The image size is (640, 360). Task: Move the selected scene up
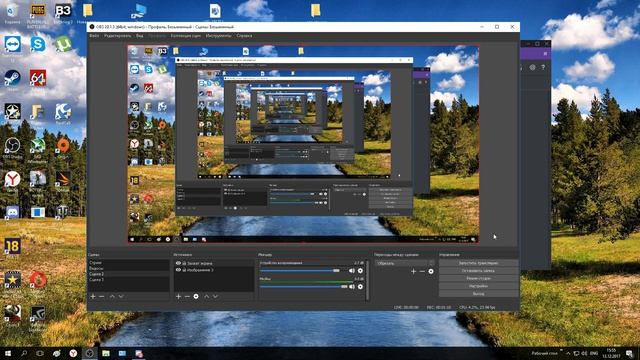(112, 296)
